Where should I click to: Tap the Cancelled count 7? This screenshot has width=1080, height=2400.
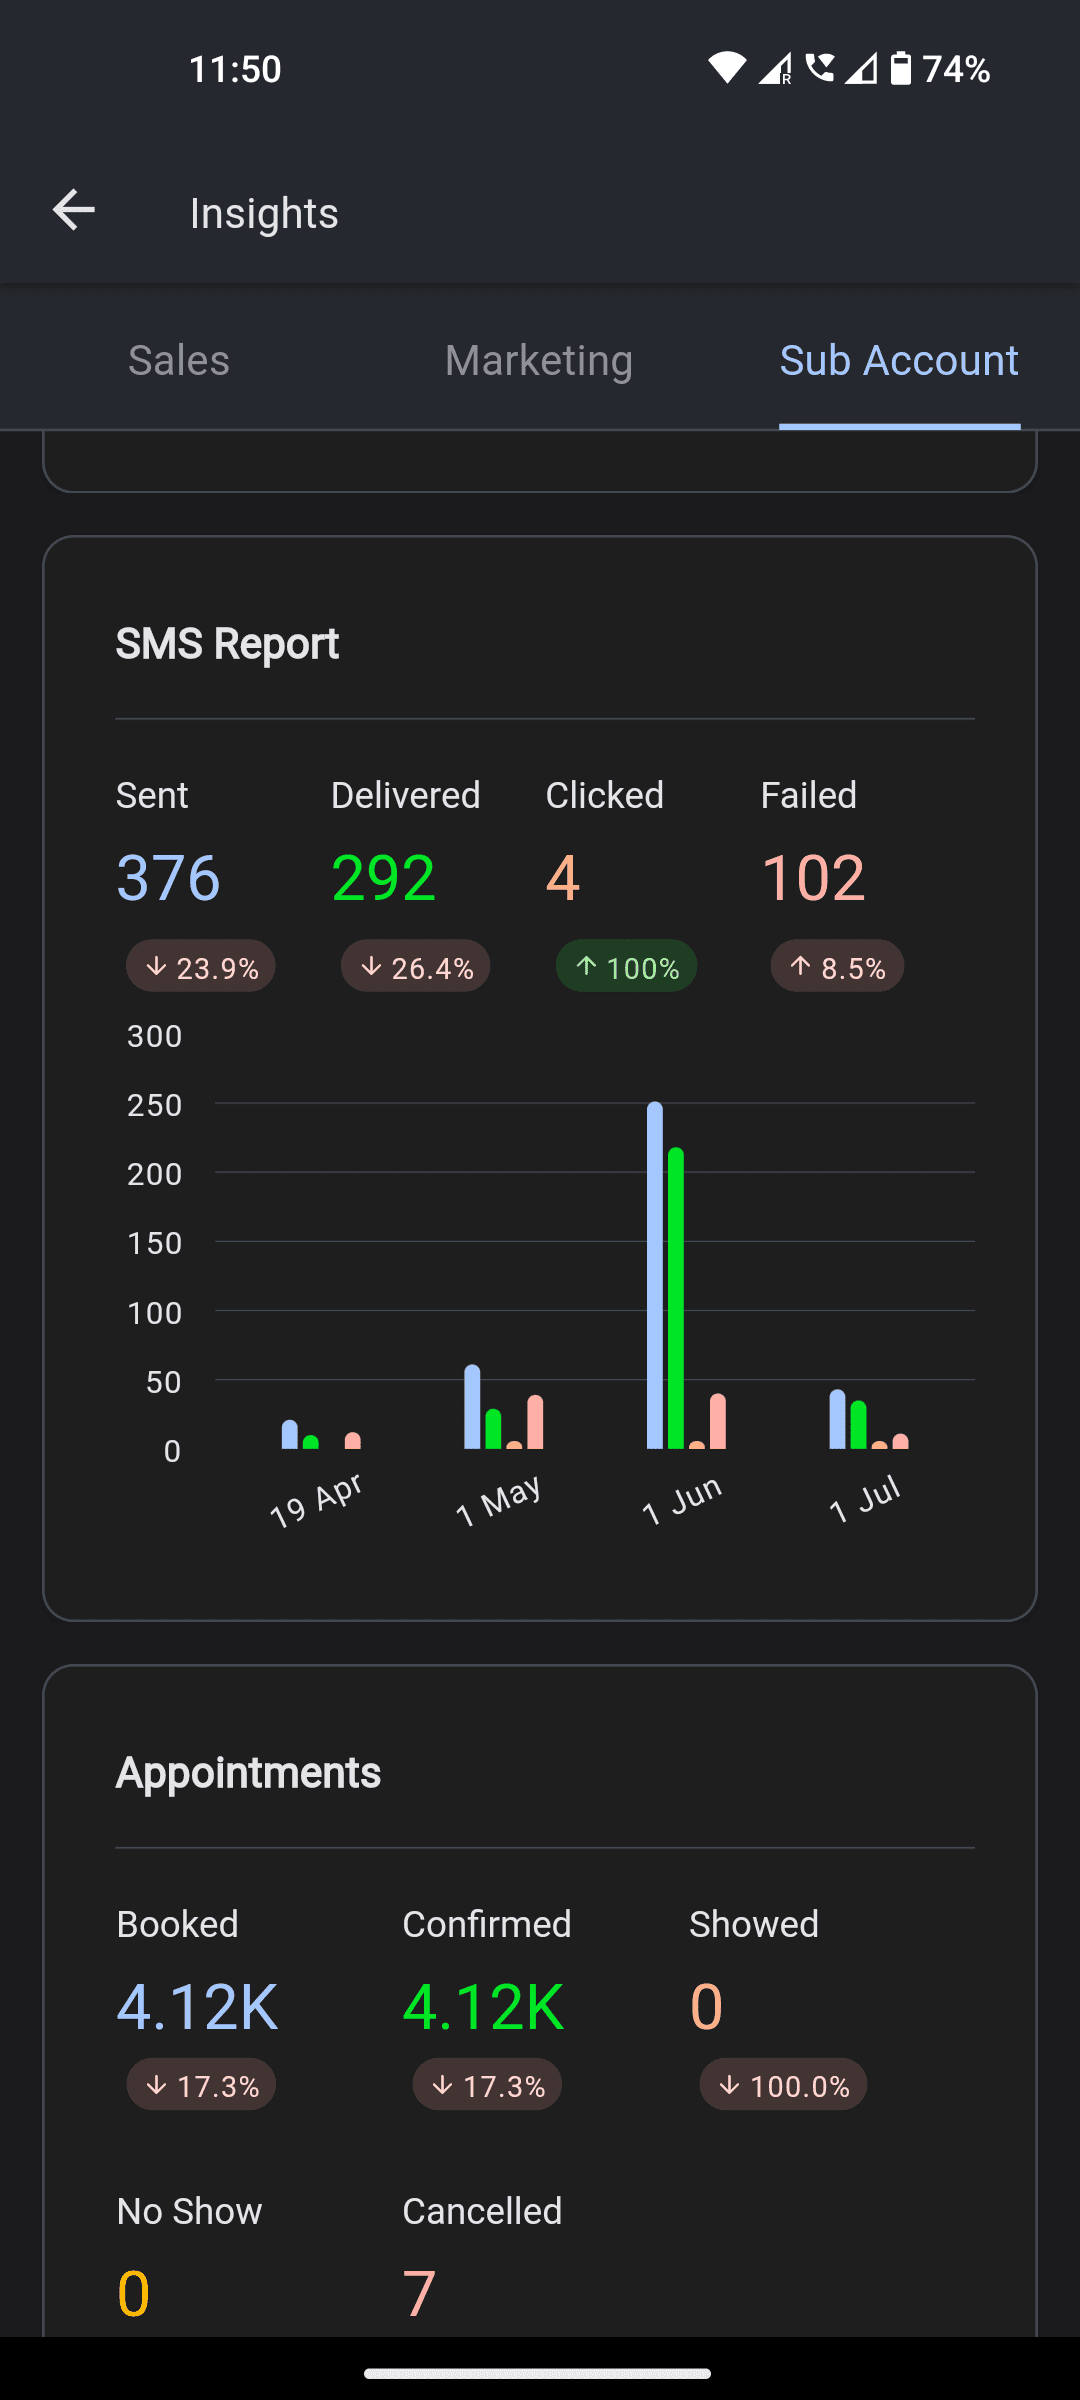coord(419,2294)
